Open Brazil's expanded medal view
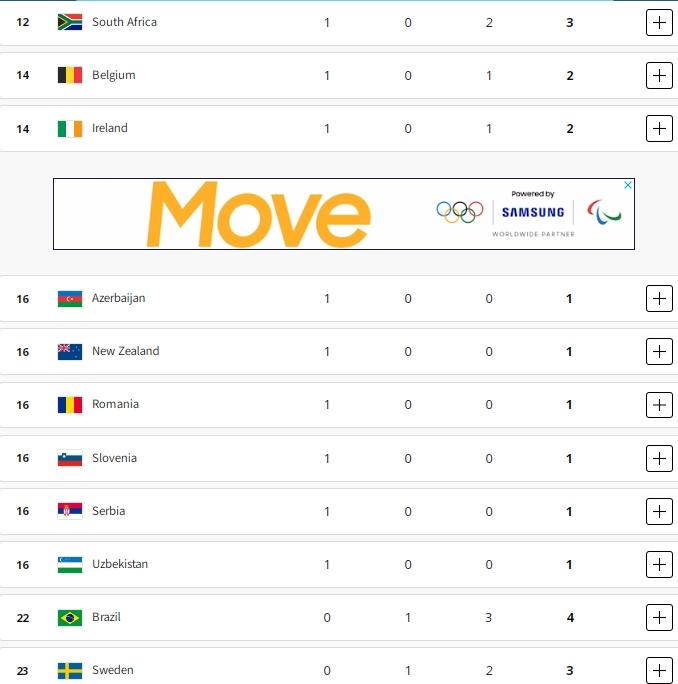 [659, 617]
